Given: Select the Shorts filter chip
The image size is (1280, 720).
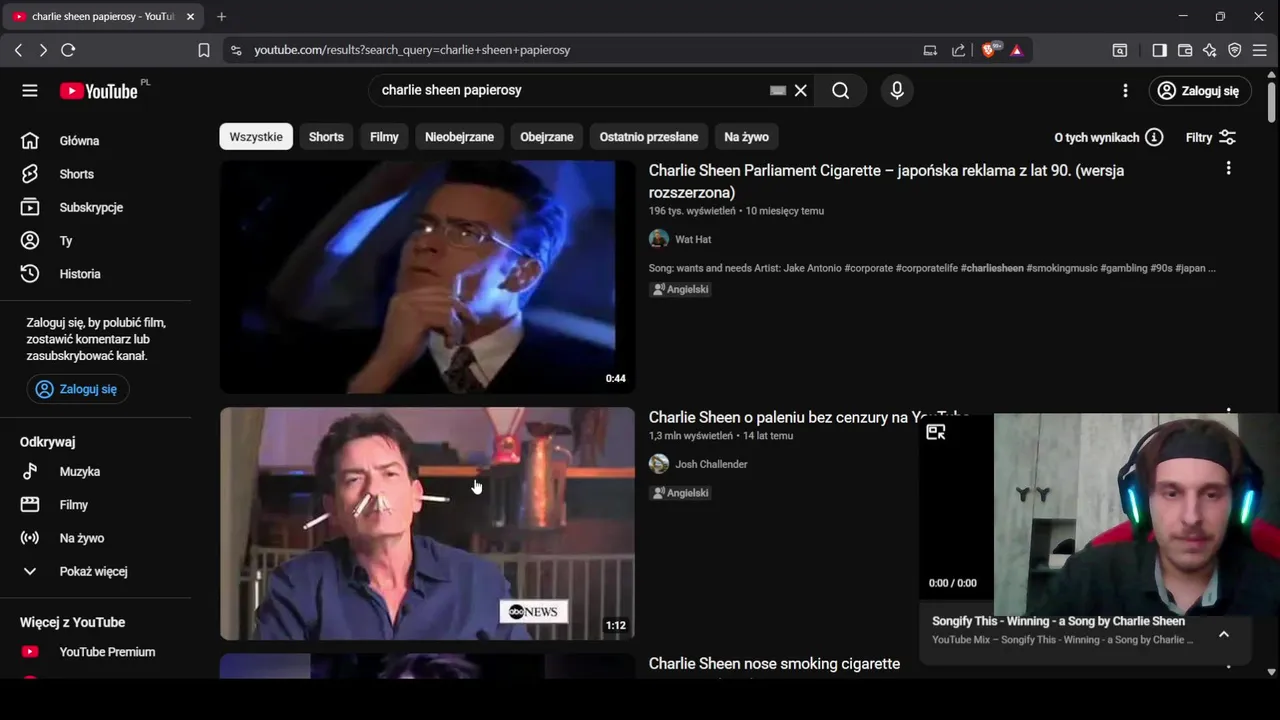Looking at the screenshot, I should point(326,137).
